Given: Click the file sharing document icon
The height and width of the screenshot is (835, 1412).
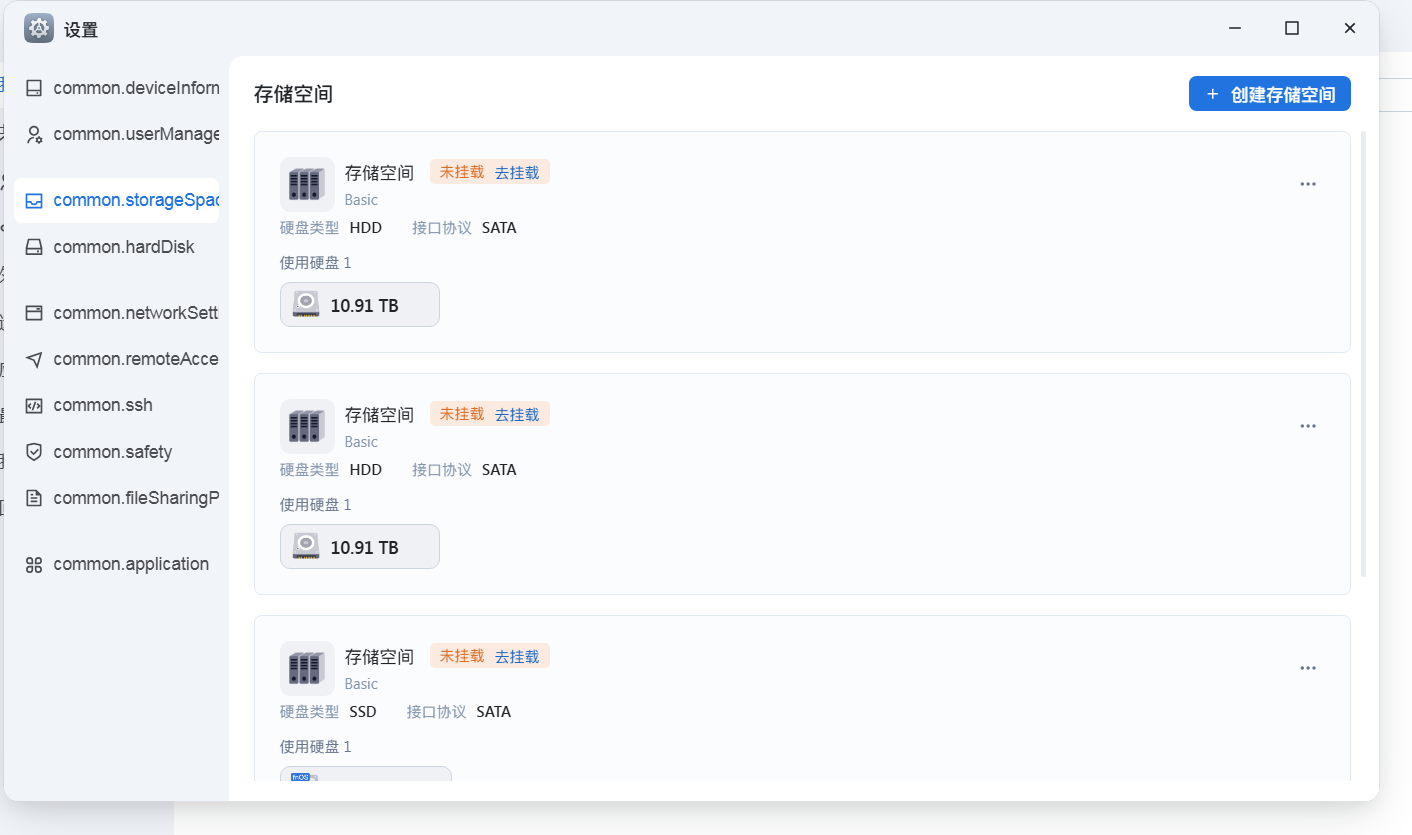Looking at the screenshot, I should 34,498.
